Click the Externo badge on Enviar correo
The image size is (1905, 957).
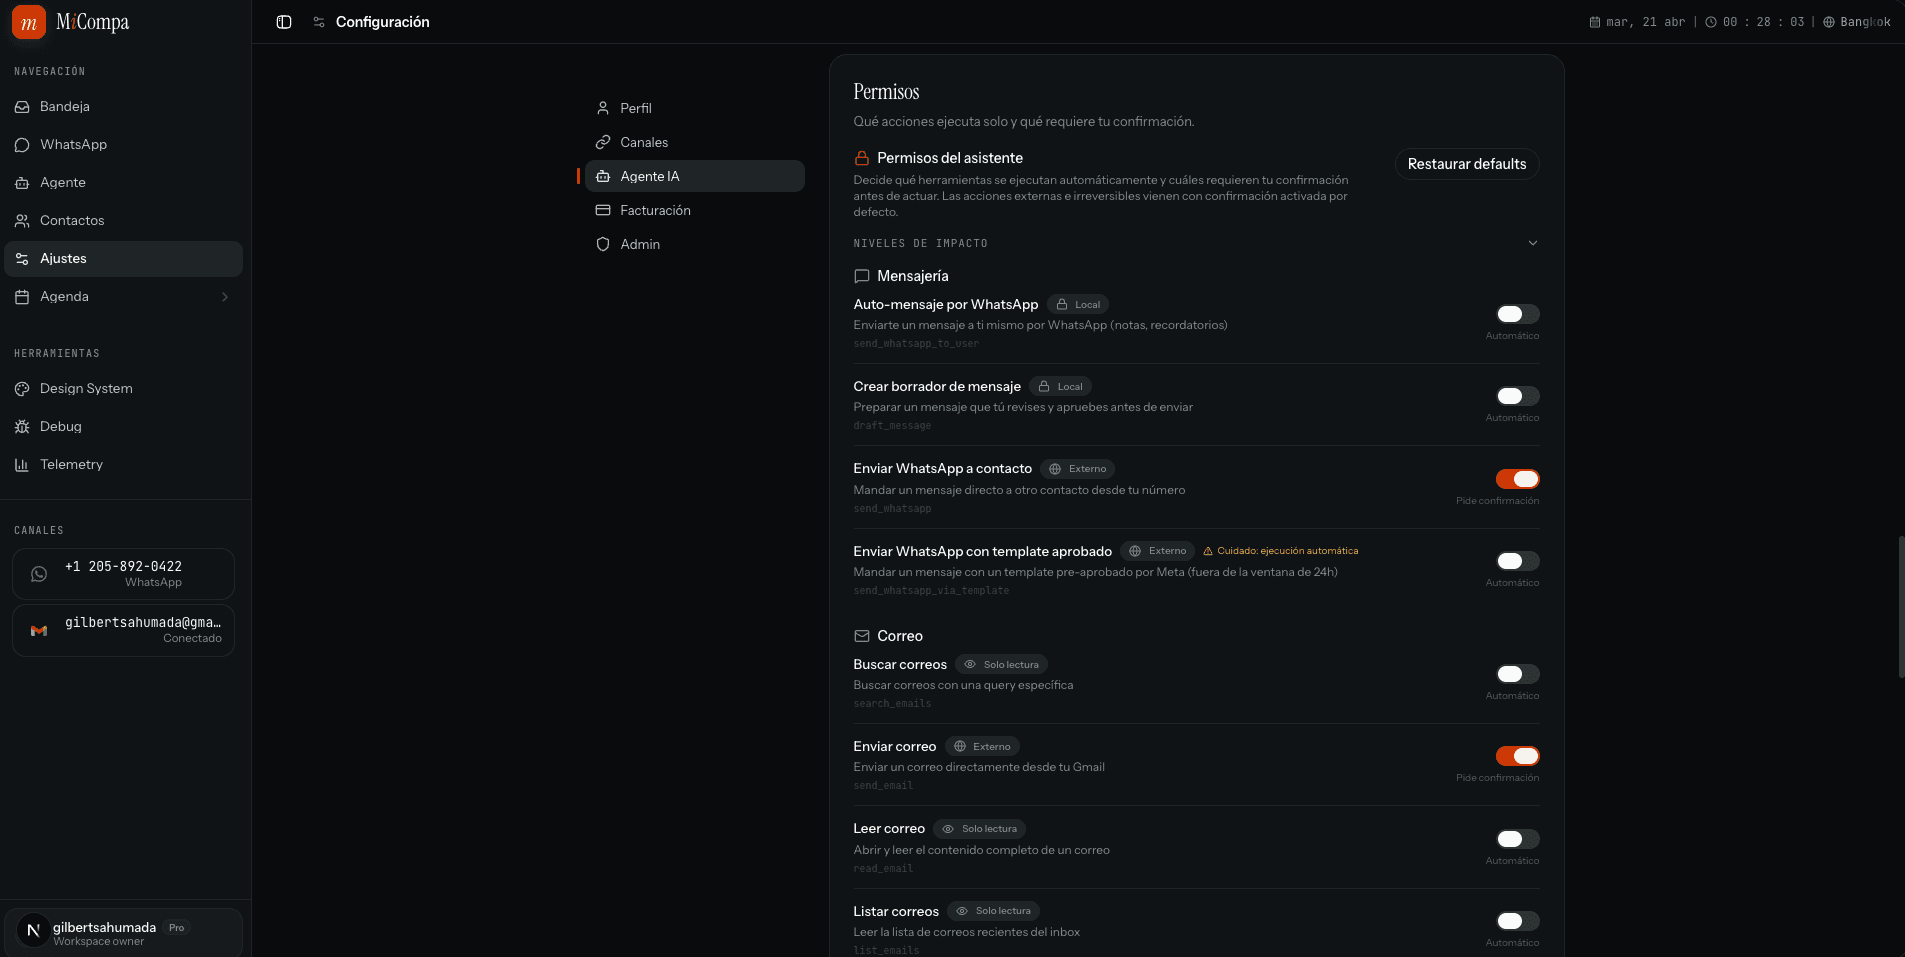click(x=982, y=747)
